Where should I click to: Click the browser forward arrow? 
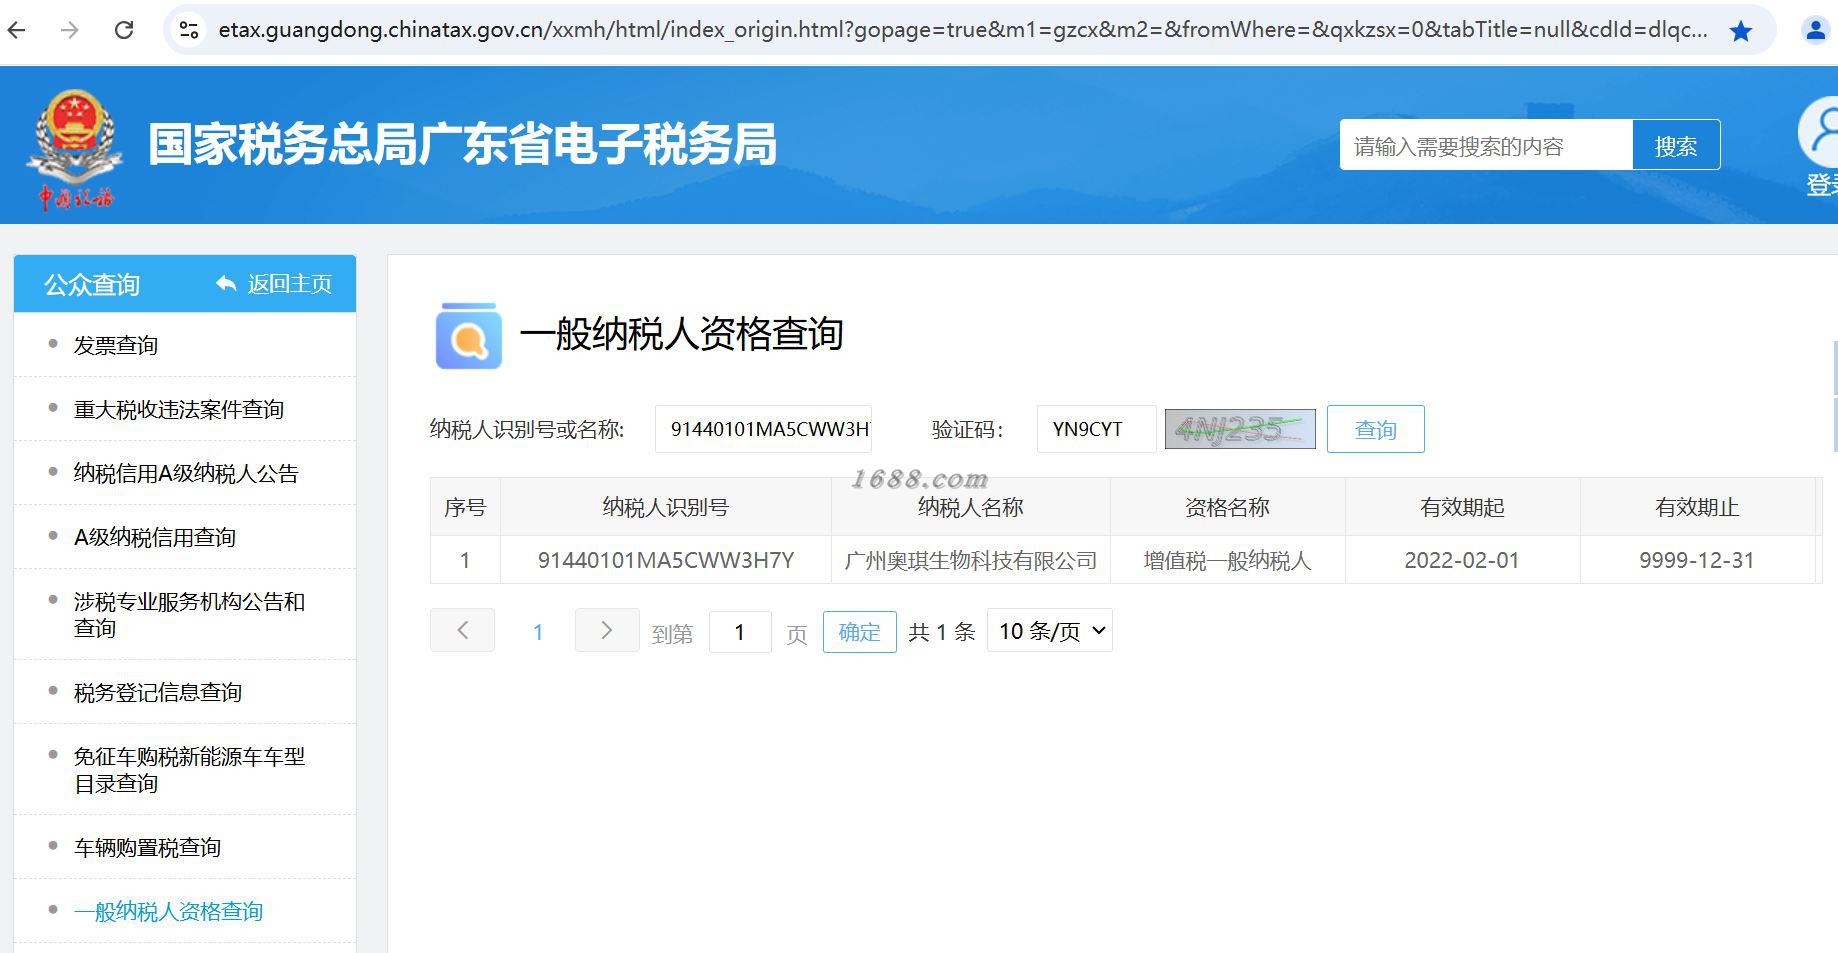click(x=69, y=30)
